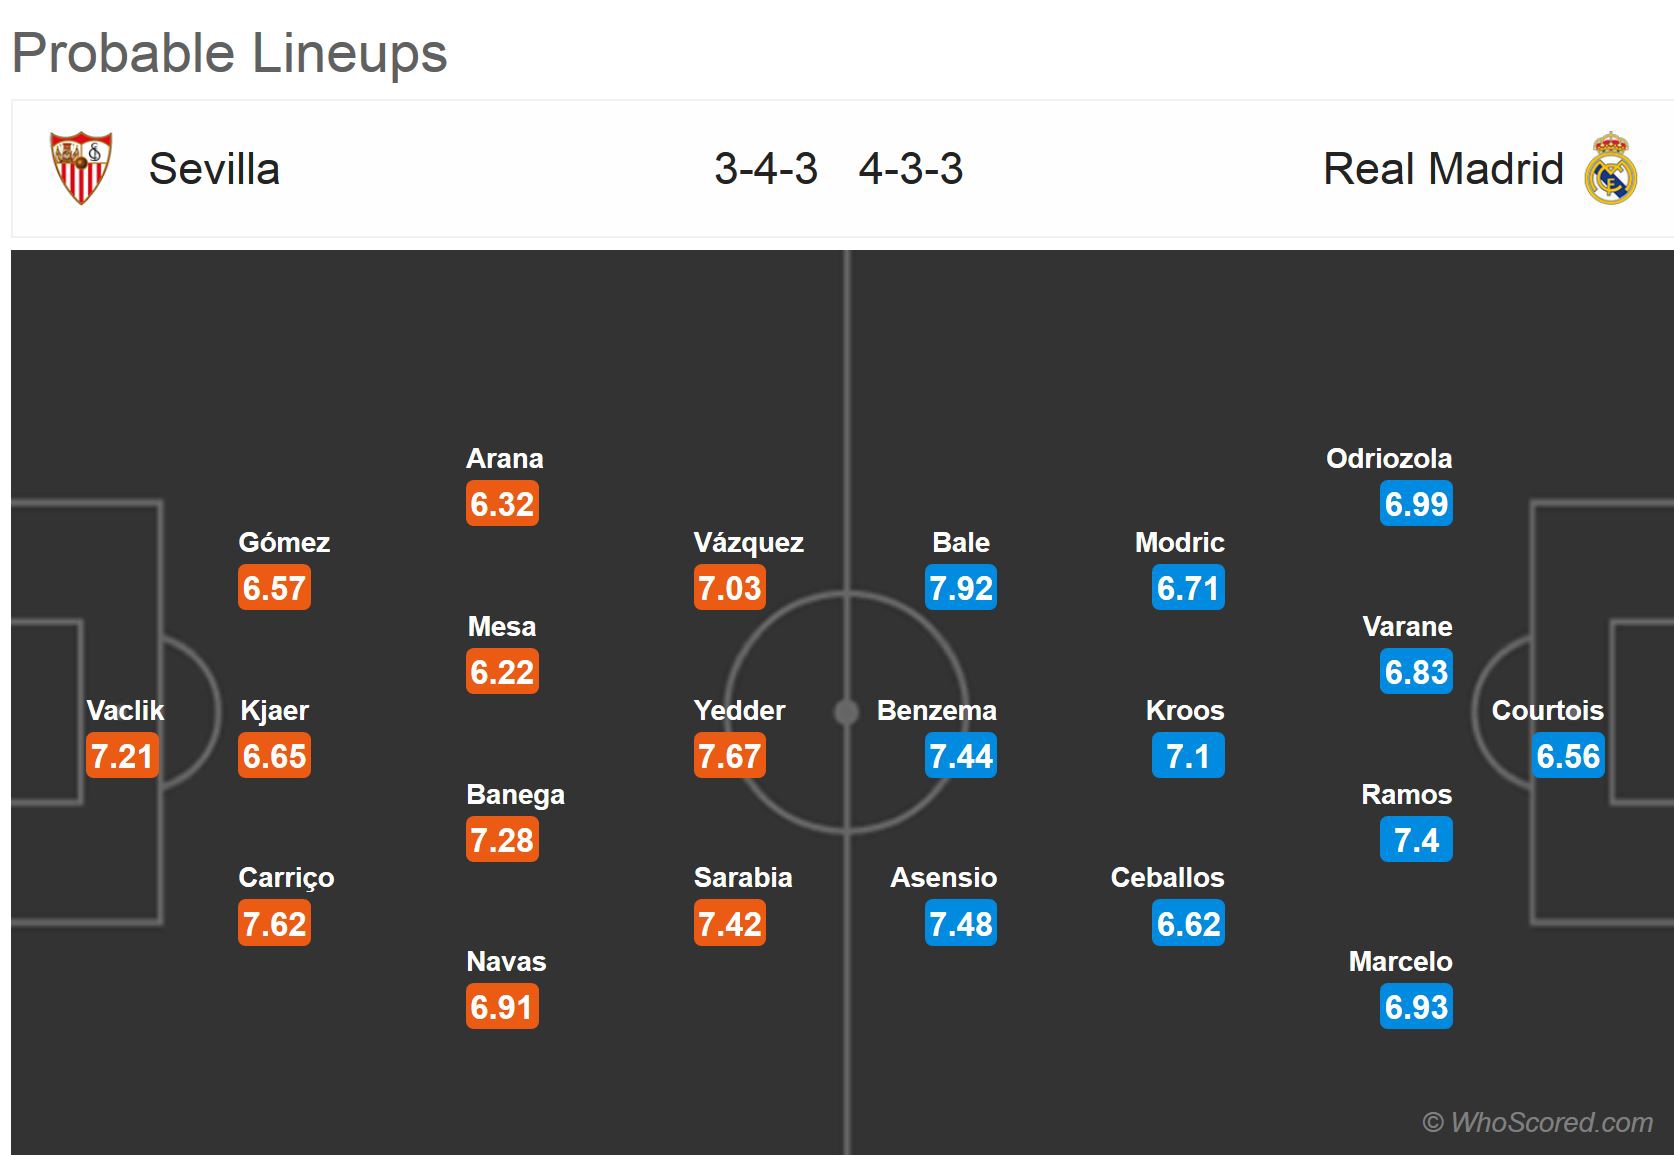1674x1155 pixels.
Task: Click Carriço's 7.62 rating badge
Action: pos(274,923)
